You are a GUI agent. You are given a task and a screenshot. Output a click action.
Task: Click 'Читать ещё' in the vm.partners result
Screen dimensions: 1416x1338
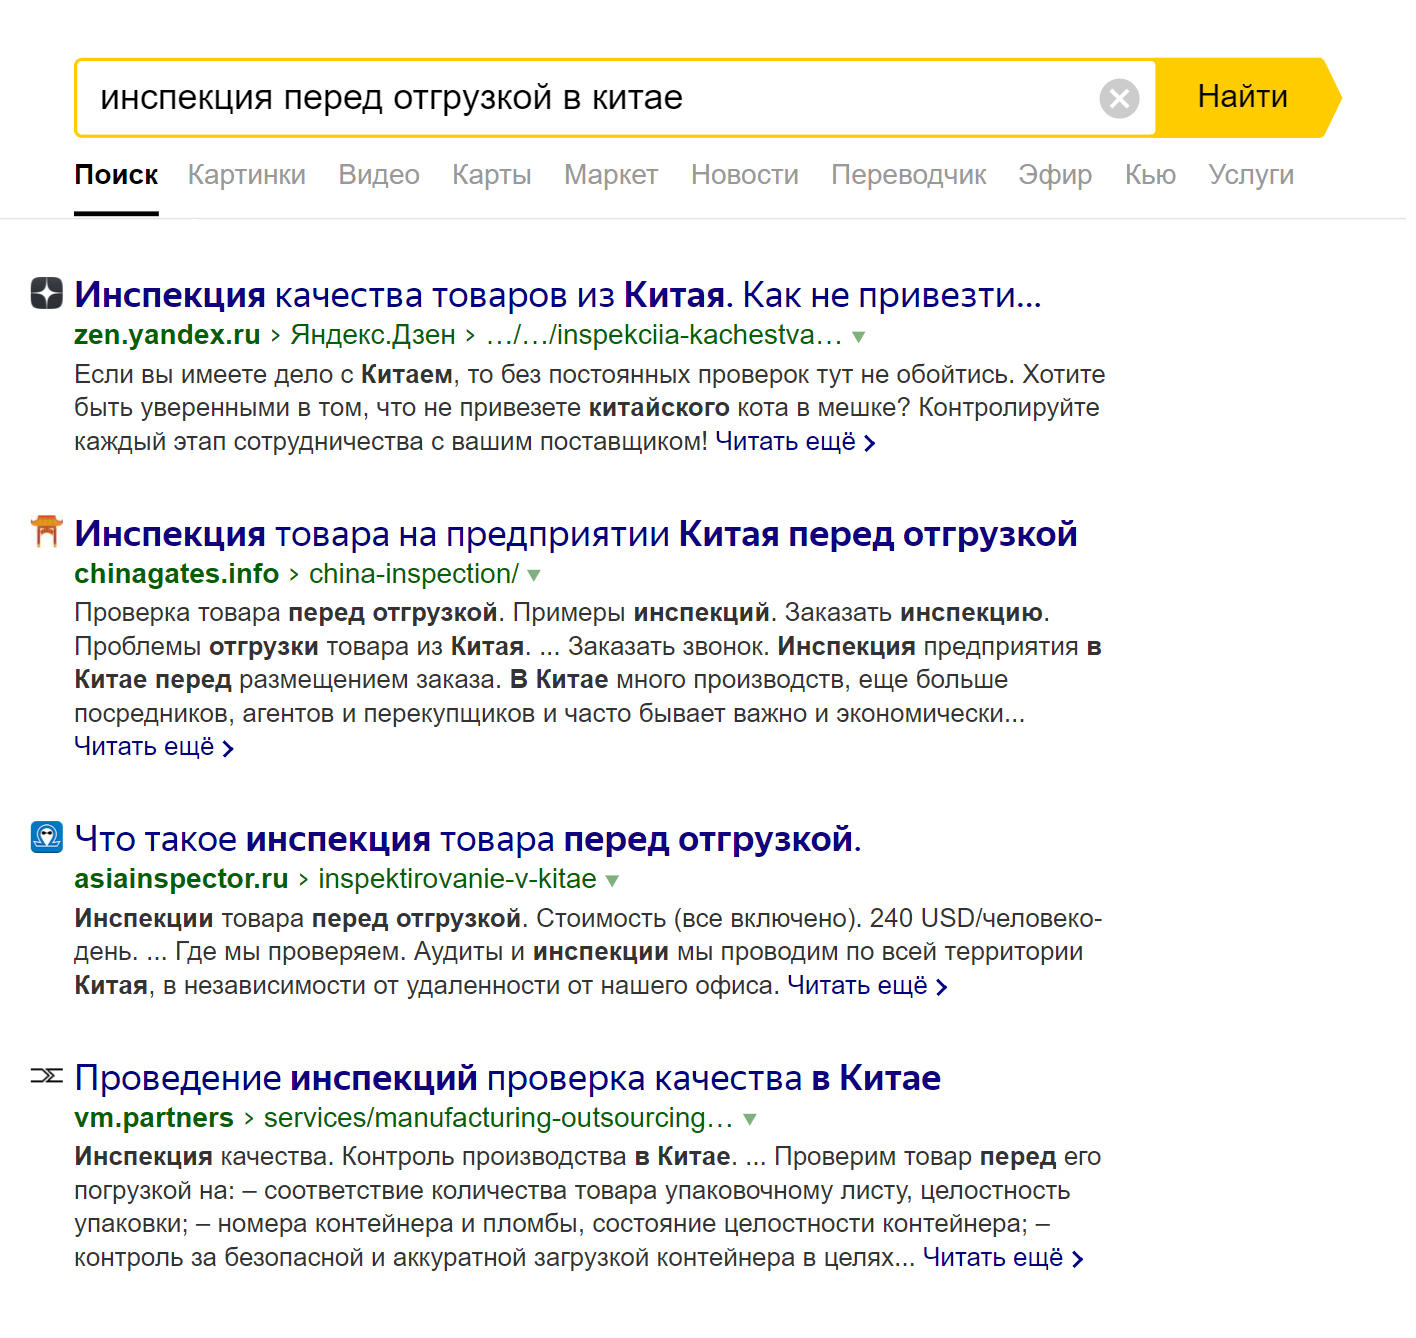pos(1003,1258)
